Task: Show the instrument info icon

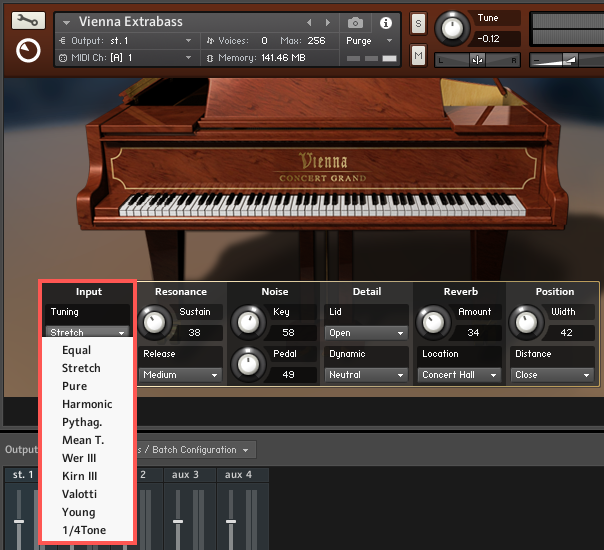Action: pyautogui.click(x=386, y=23)
